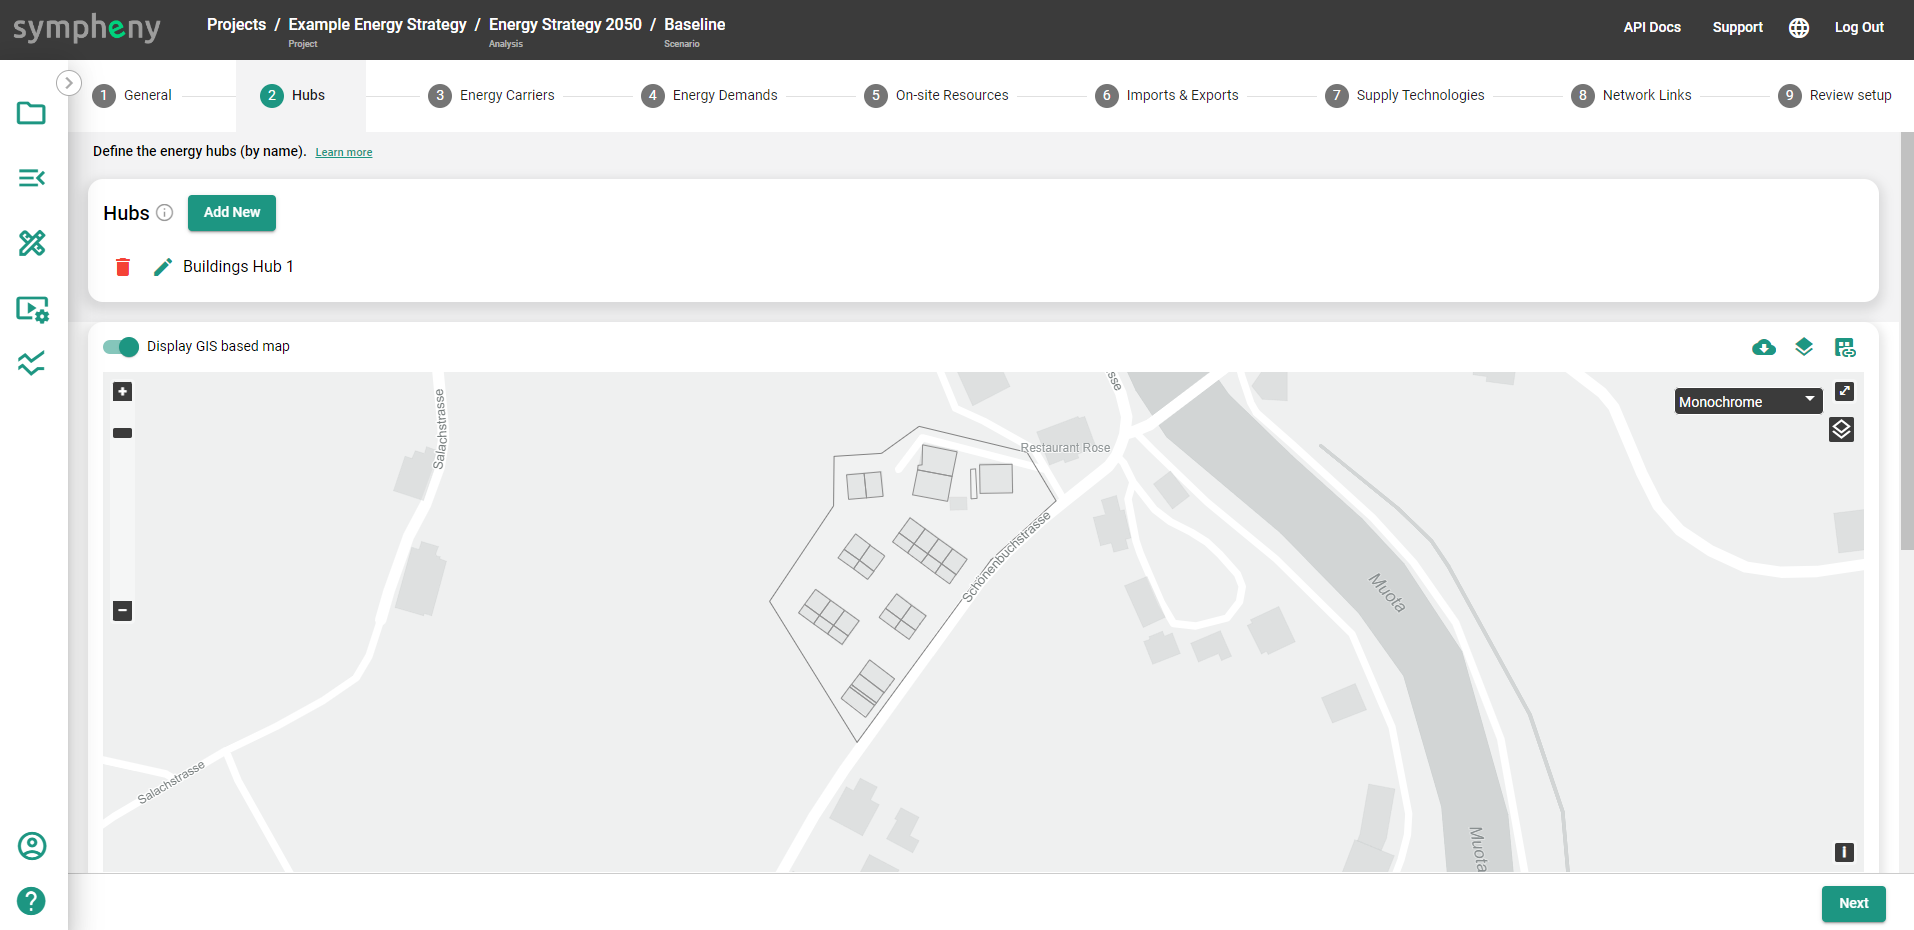
Task: Toggle Display GIS based map switch
Action: click(121, 347)
